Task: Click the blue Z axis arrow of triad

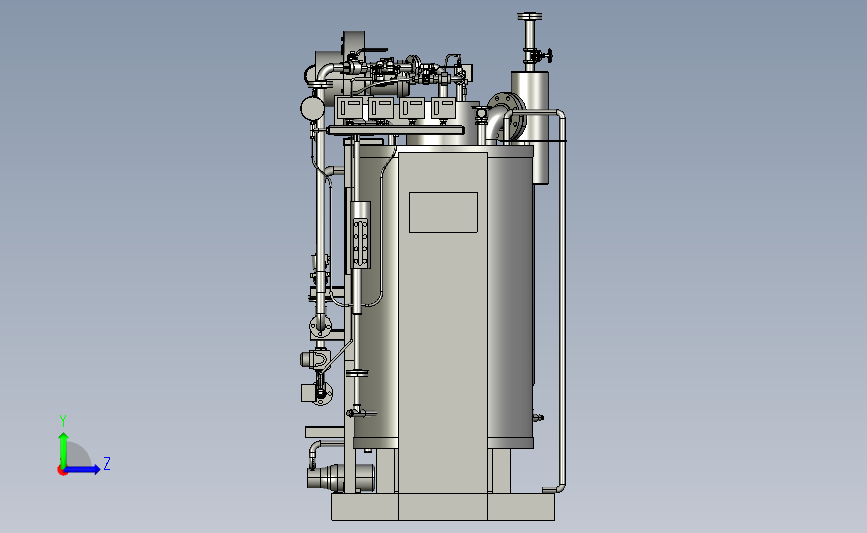Action: point(83,470)
